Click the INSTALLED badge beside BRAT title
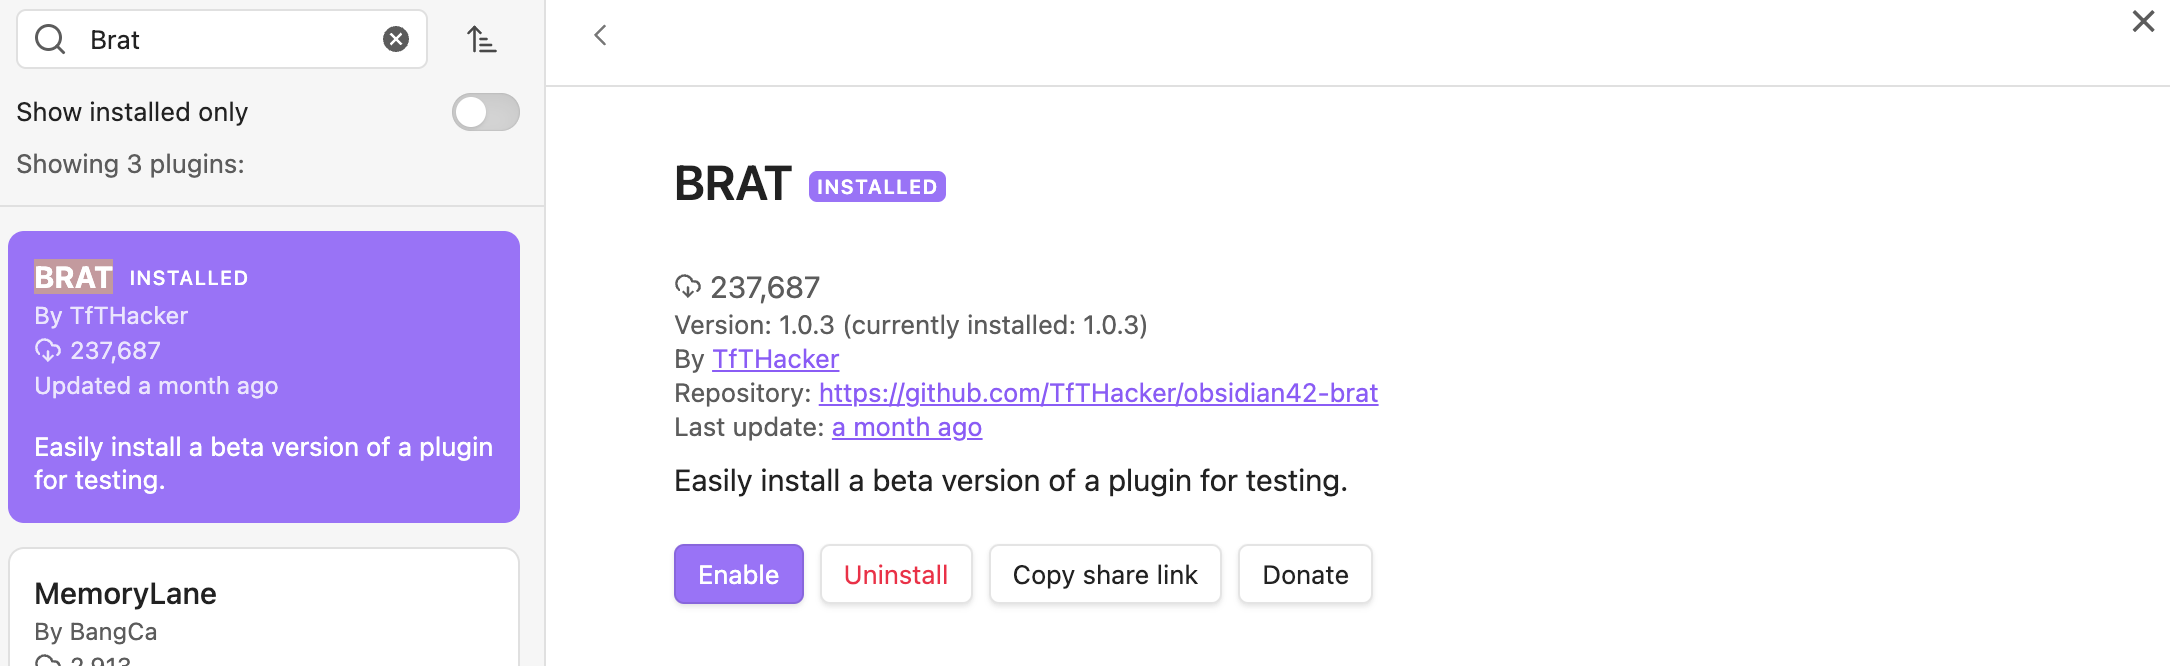2170x666 pixels. 877,187
